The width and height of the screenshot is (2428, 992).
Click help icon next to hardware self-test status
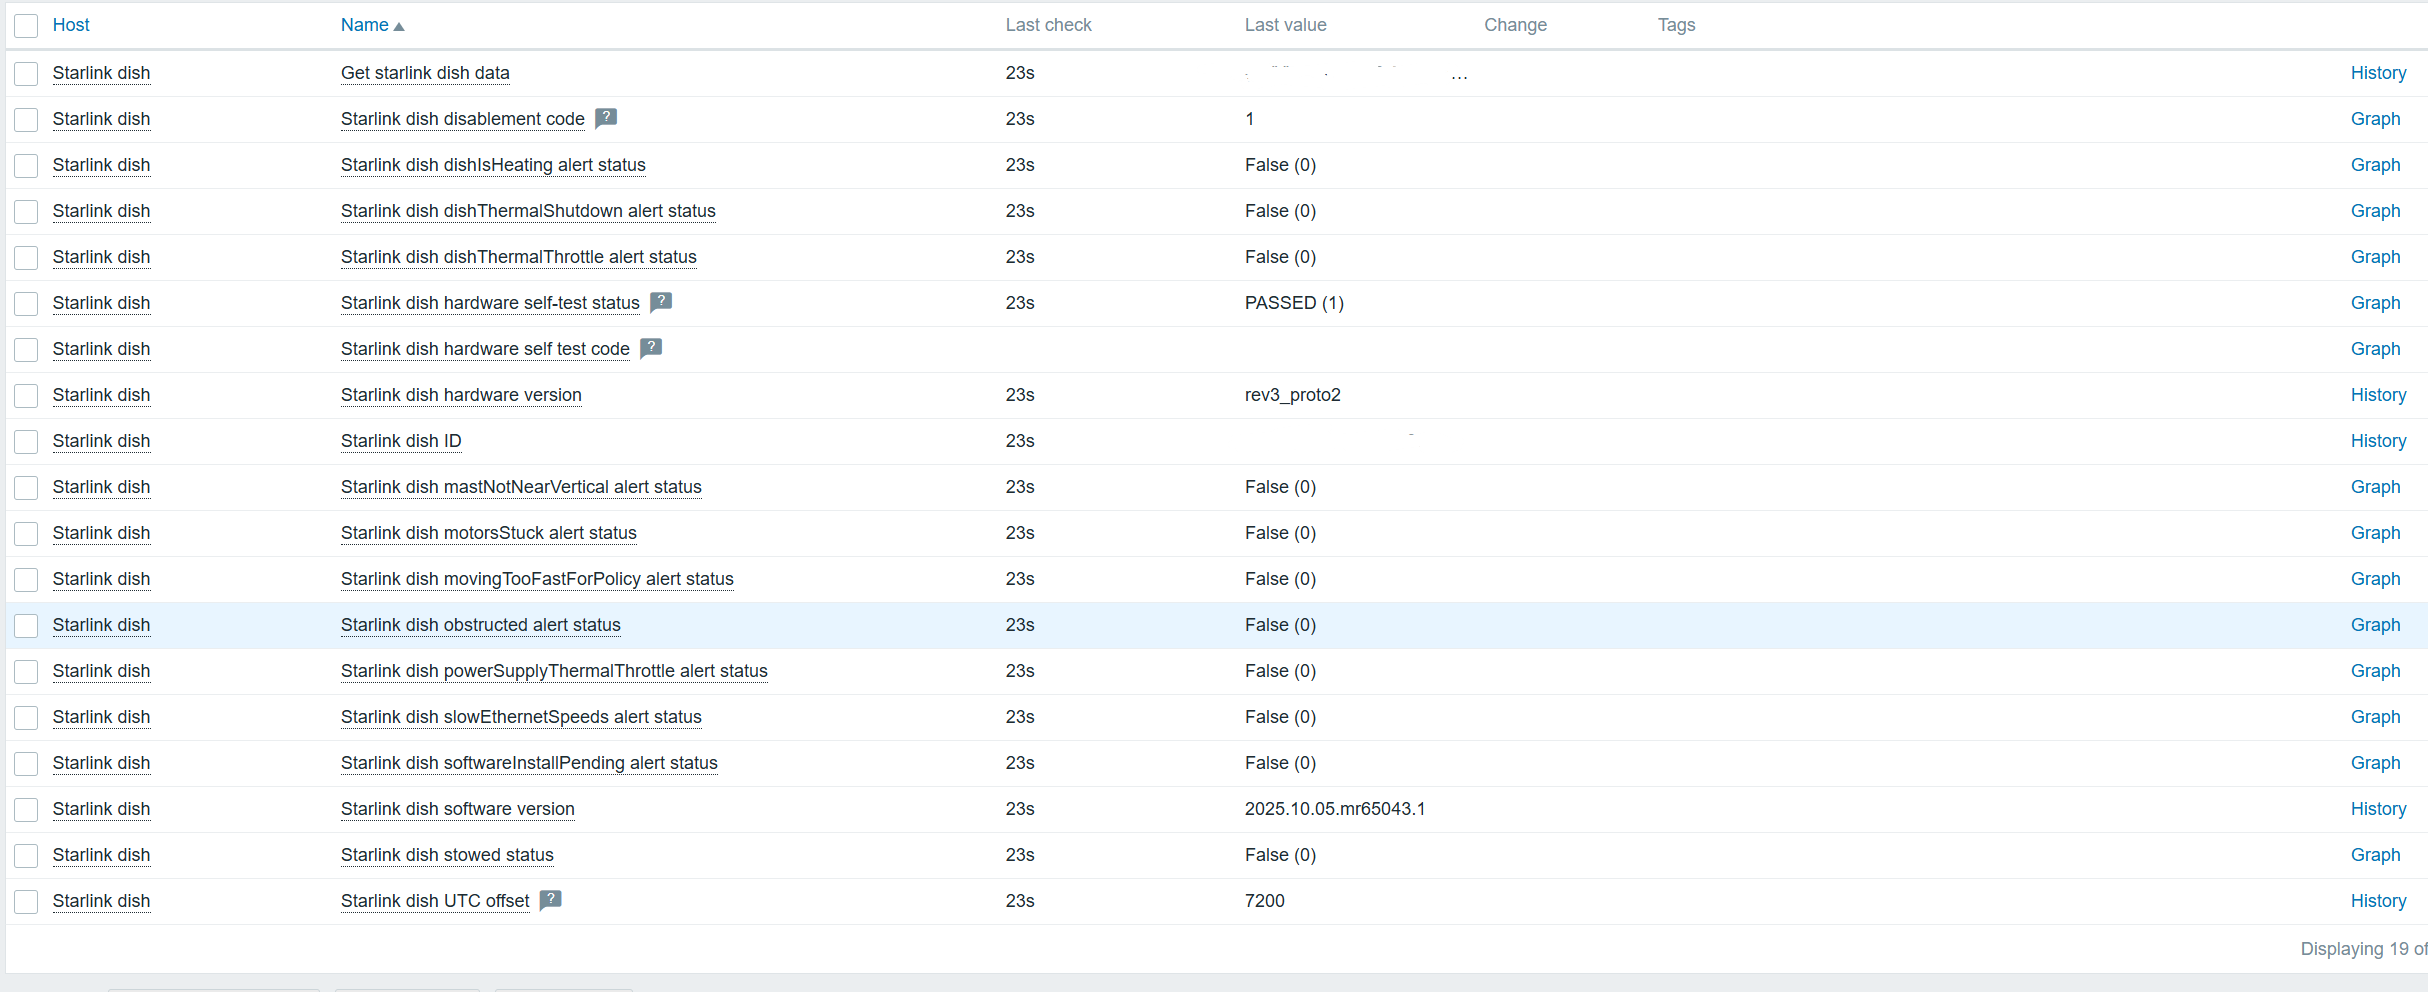[x=661, y=302]
